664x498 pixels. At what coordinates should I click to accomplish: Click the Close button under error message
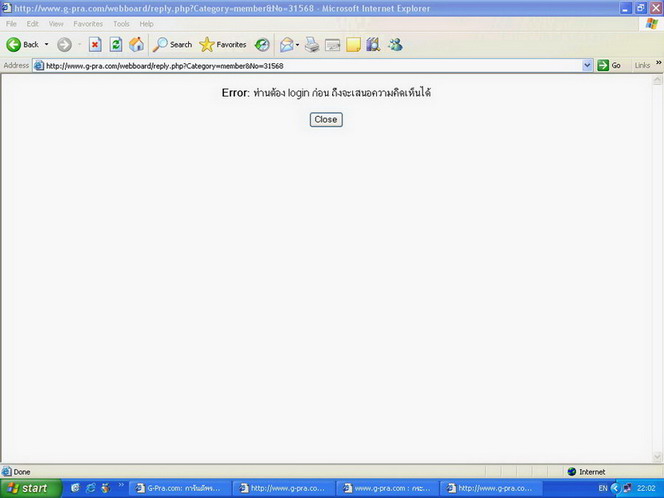coord(326,119)
